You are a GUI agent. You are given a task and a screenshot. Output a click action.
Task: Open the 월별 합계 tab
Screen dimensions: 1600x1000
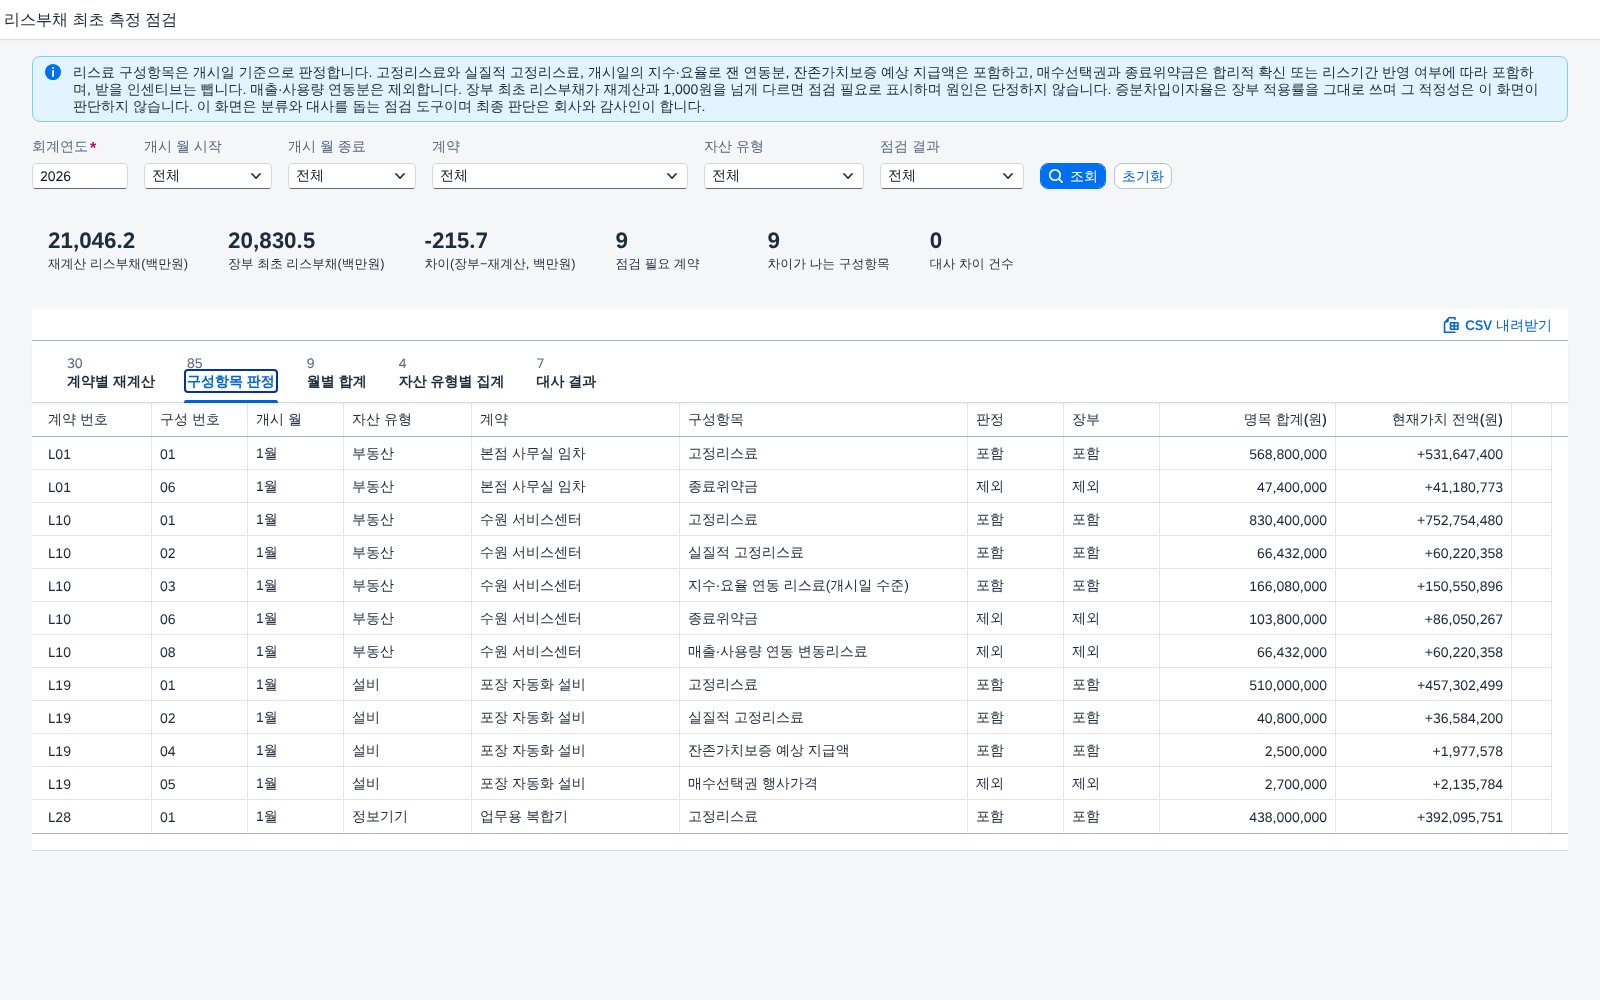pyautogui.click(x=336, y=381)
